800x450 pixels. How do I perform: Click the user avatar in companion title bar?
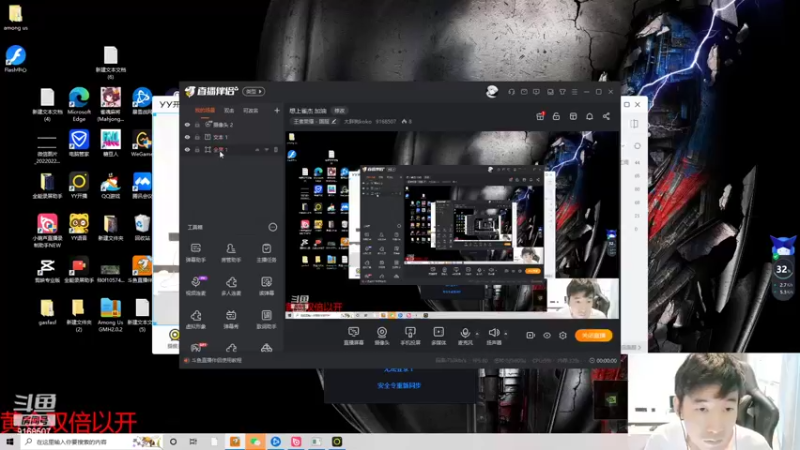click(492, 92)
